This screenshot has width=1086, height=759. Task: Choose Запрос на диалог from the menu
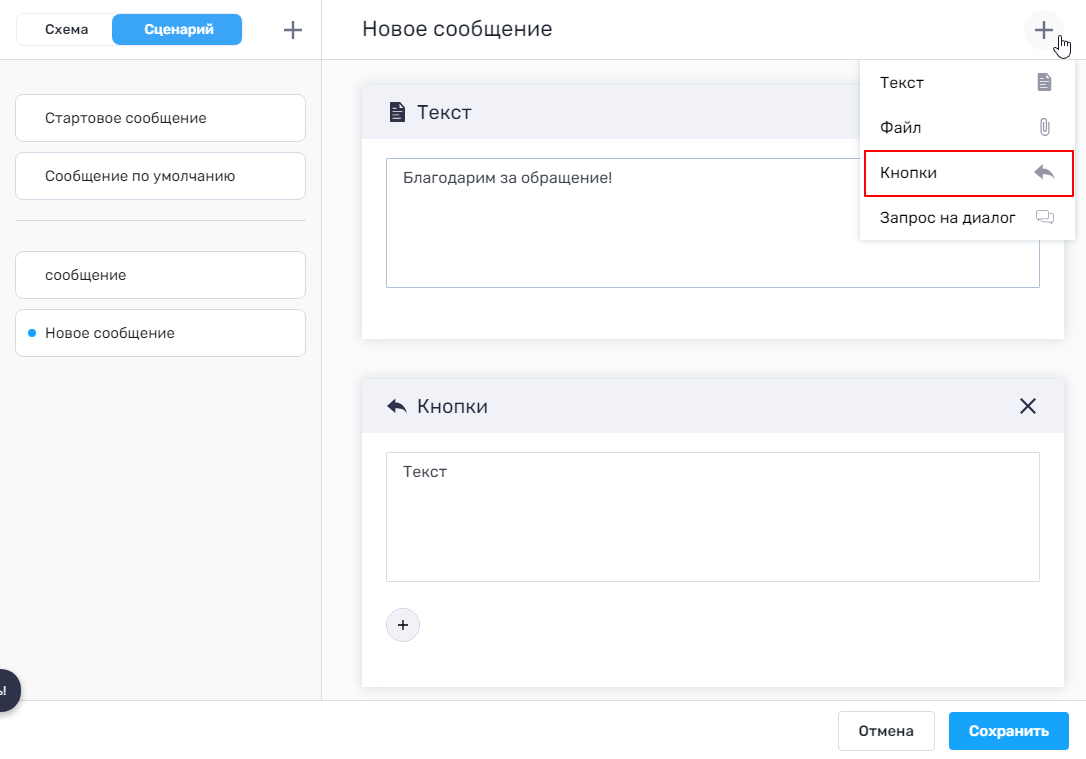pos(947,218)
